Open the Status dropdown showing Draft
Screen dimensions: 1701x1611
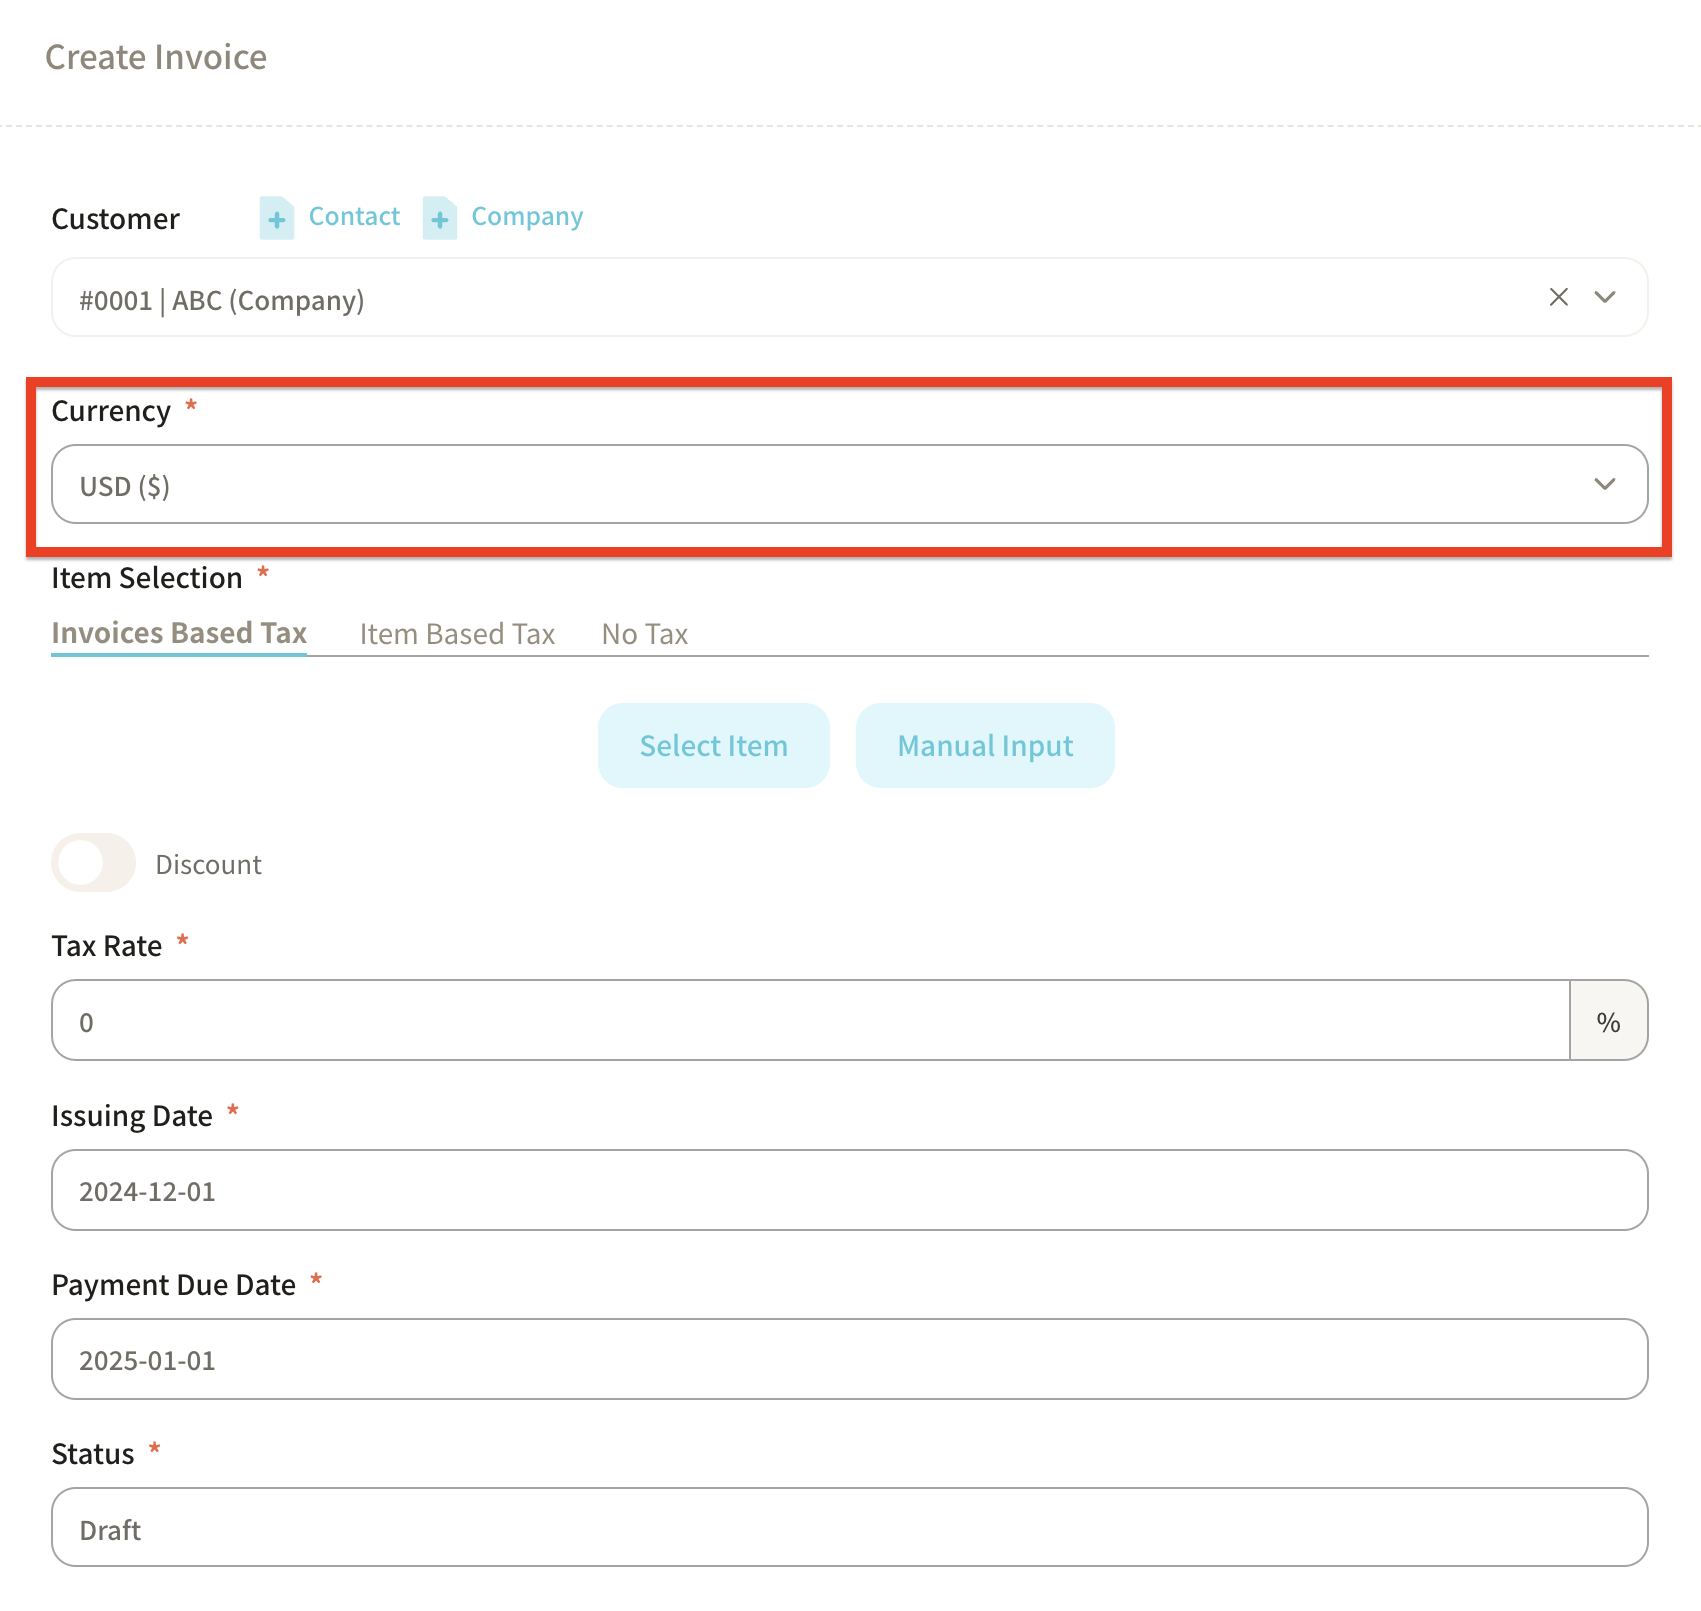(x=848, y=1528)
